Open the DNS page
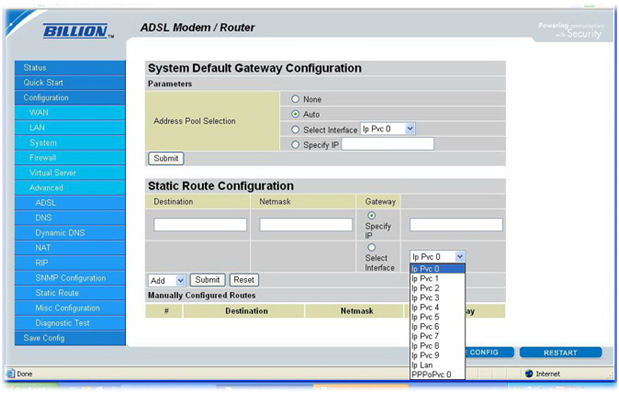619x394 pixels. (x=70, y=218)
